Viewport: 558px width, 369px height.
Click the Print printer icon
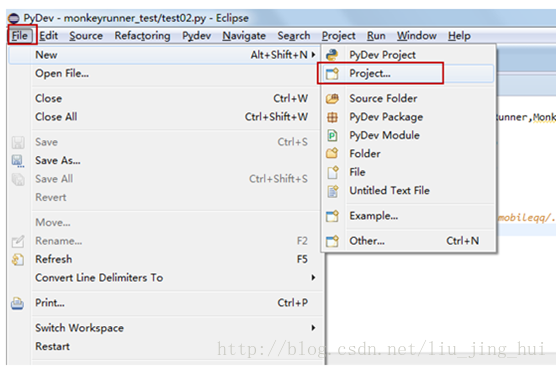click(17, 304)
